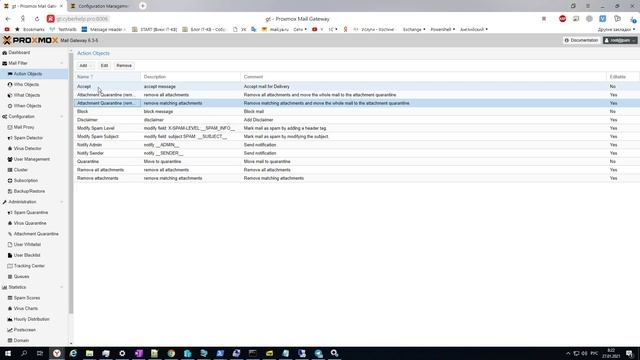Select the Disclaimer row
Screen dimensions: 640x360
point(357,120)
